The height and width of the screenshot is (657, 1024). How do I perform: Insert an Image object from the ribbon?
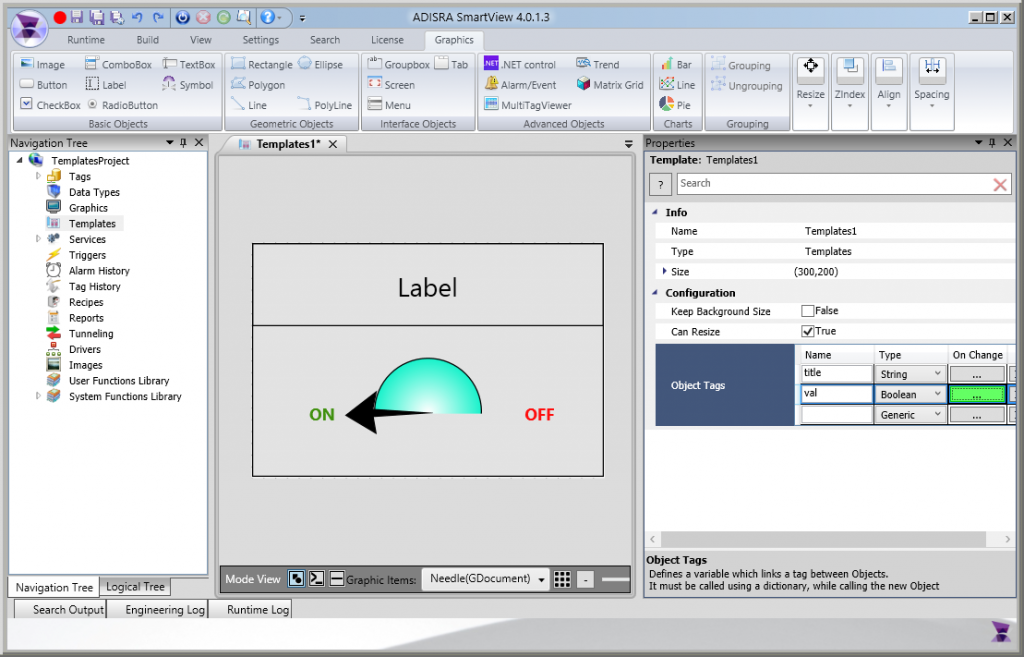click(42, 65)
